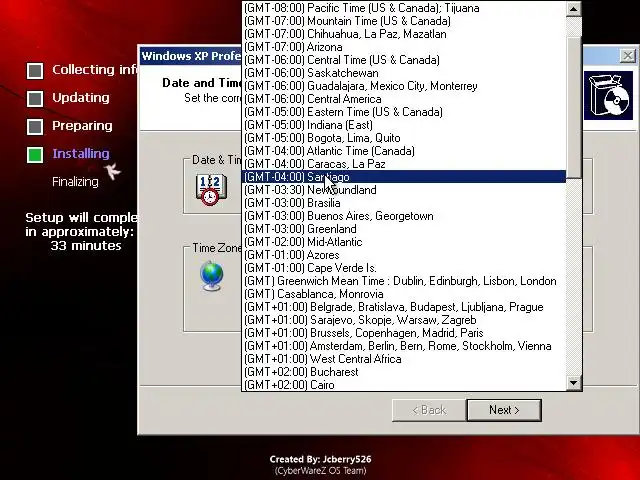Select Buenos Aires, Georgetown
640x480 pixels.
[404, 216]
